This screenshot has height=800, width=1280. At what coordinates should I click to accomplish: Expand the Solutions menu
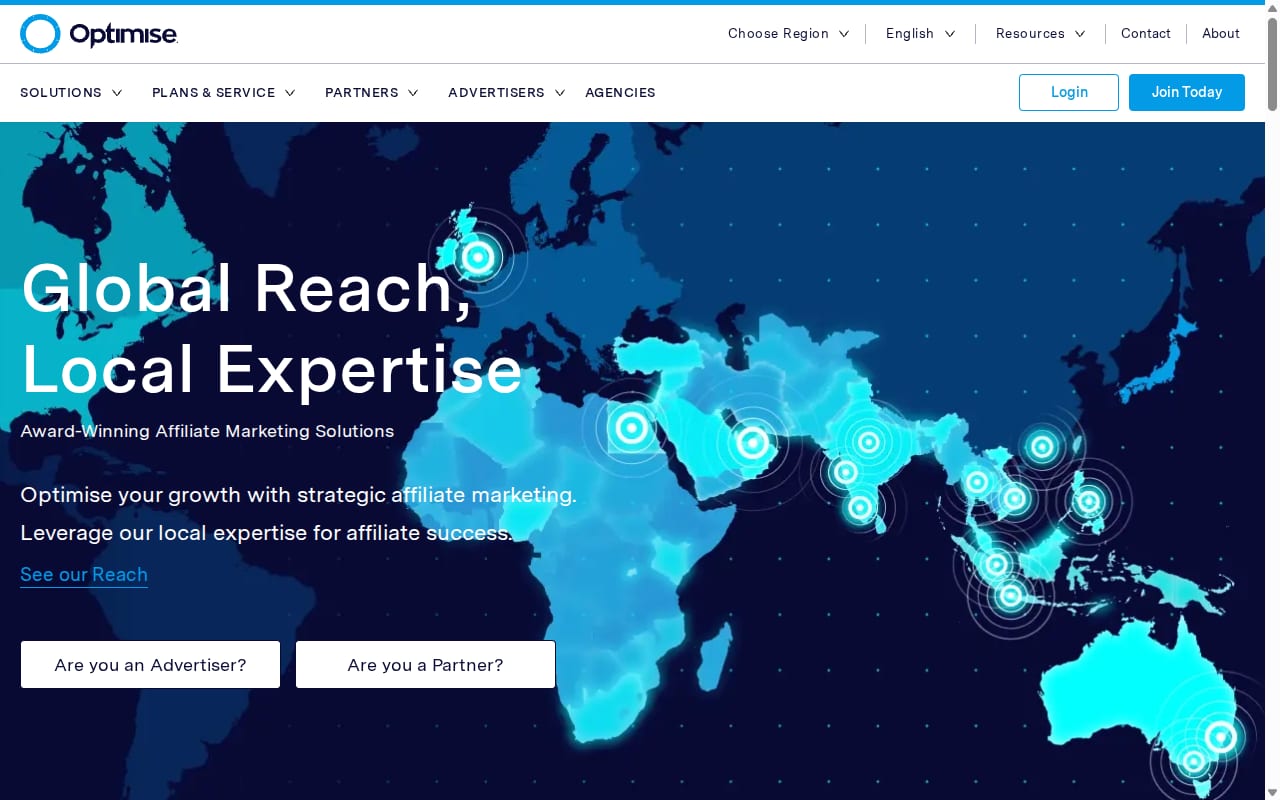71,93
